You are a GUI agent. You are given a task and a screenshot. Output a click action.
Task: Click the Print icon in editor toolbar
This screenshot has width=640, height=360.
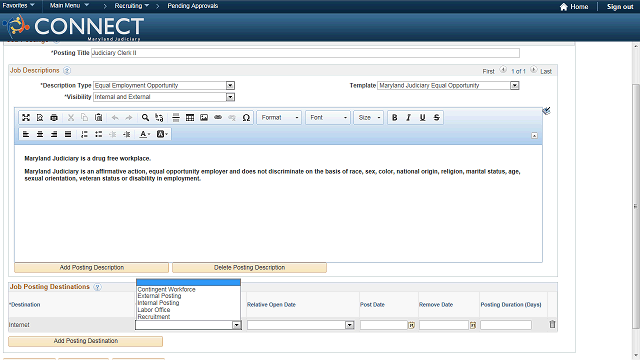(x=54, y=118)
